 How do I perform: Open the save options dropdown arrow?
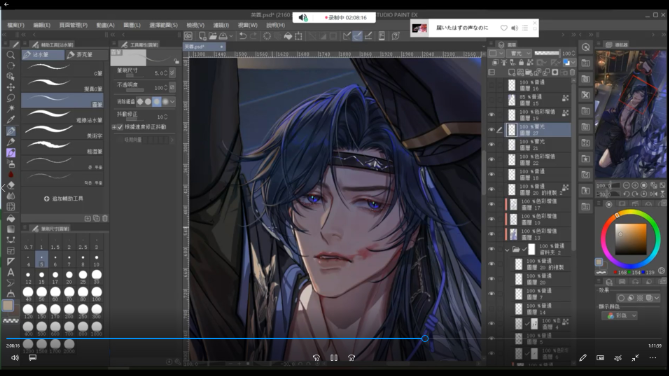point(231,36)
